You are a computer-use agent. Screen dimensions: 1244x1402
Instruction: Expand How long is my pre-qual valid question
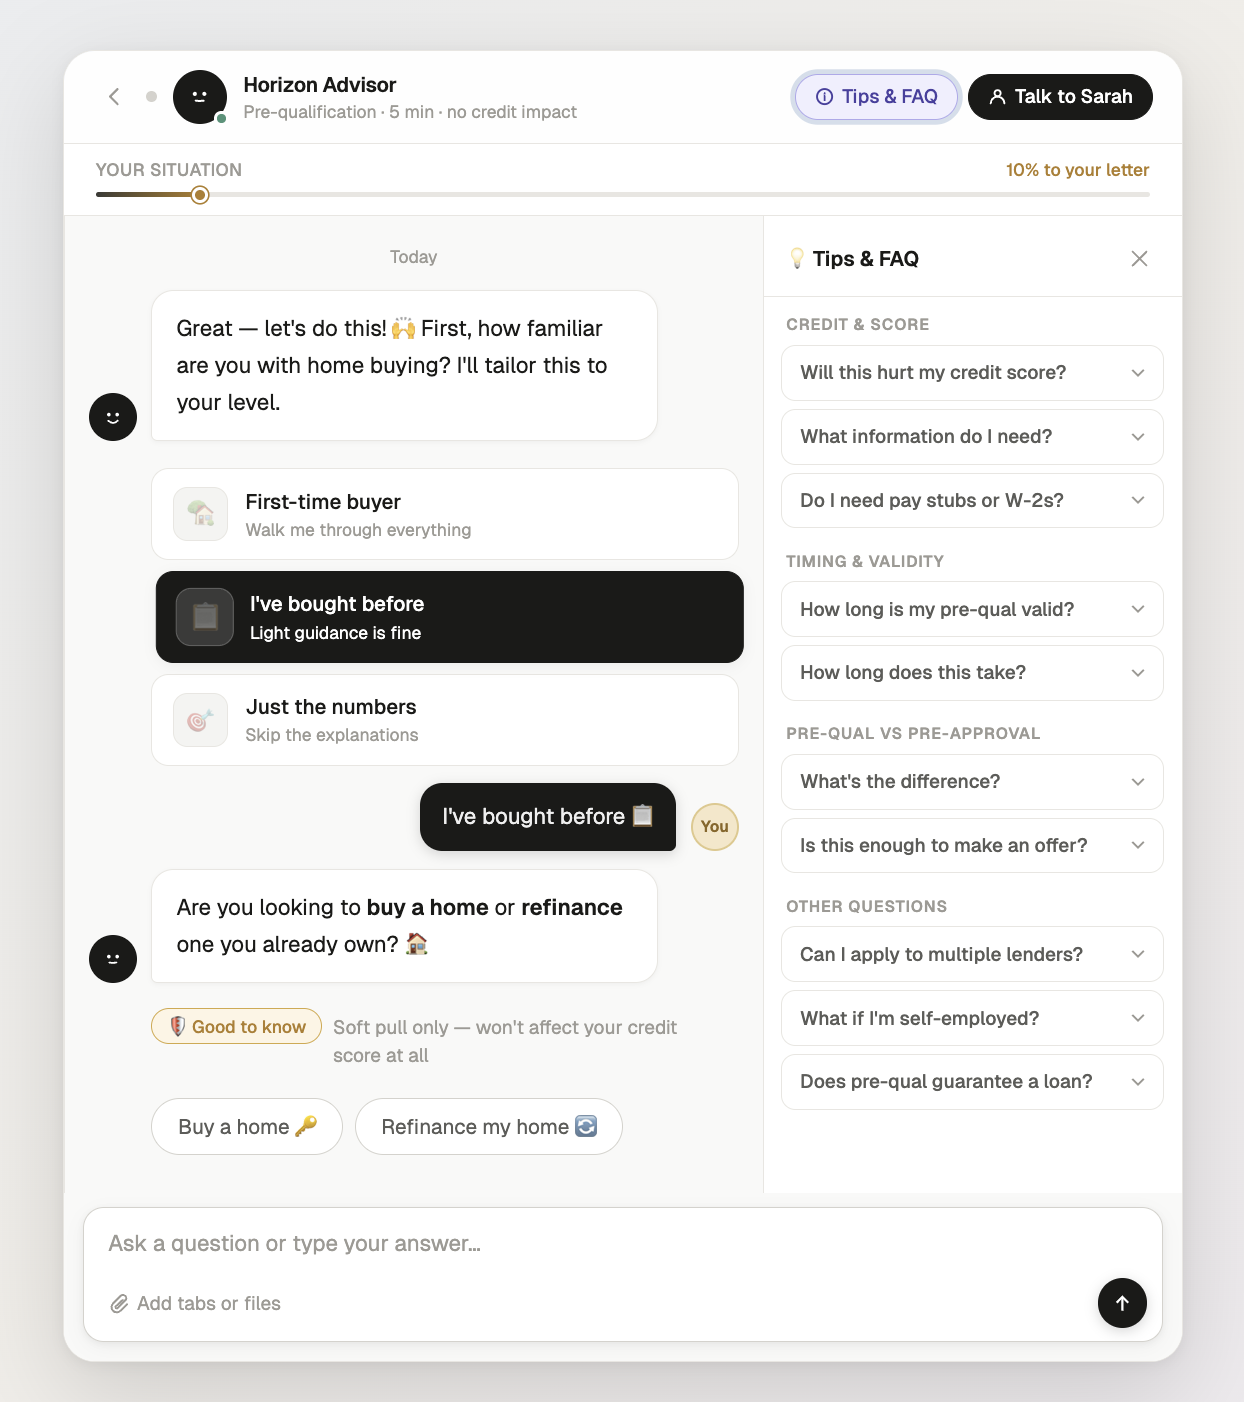971,609
